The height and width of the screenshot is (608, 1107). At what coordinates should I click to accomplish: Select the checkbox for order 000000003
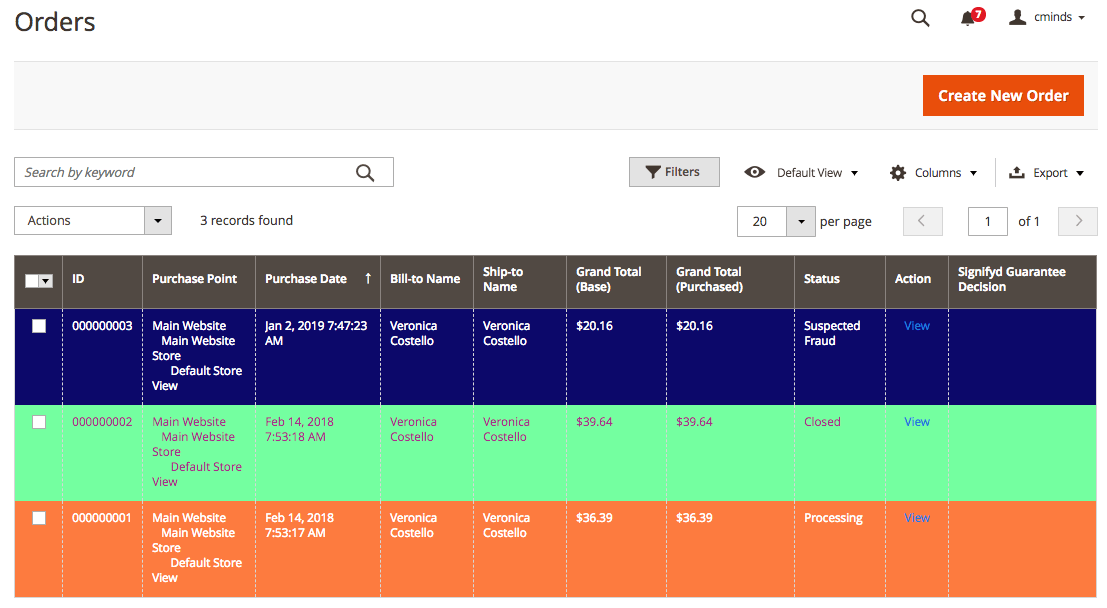[x=39, y=326]
